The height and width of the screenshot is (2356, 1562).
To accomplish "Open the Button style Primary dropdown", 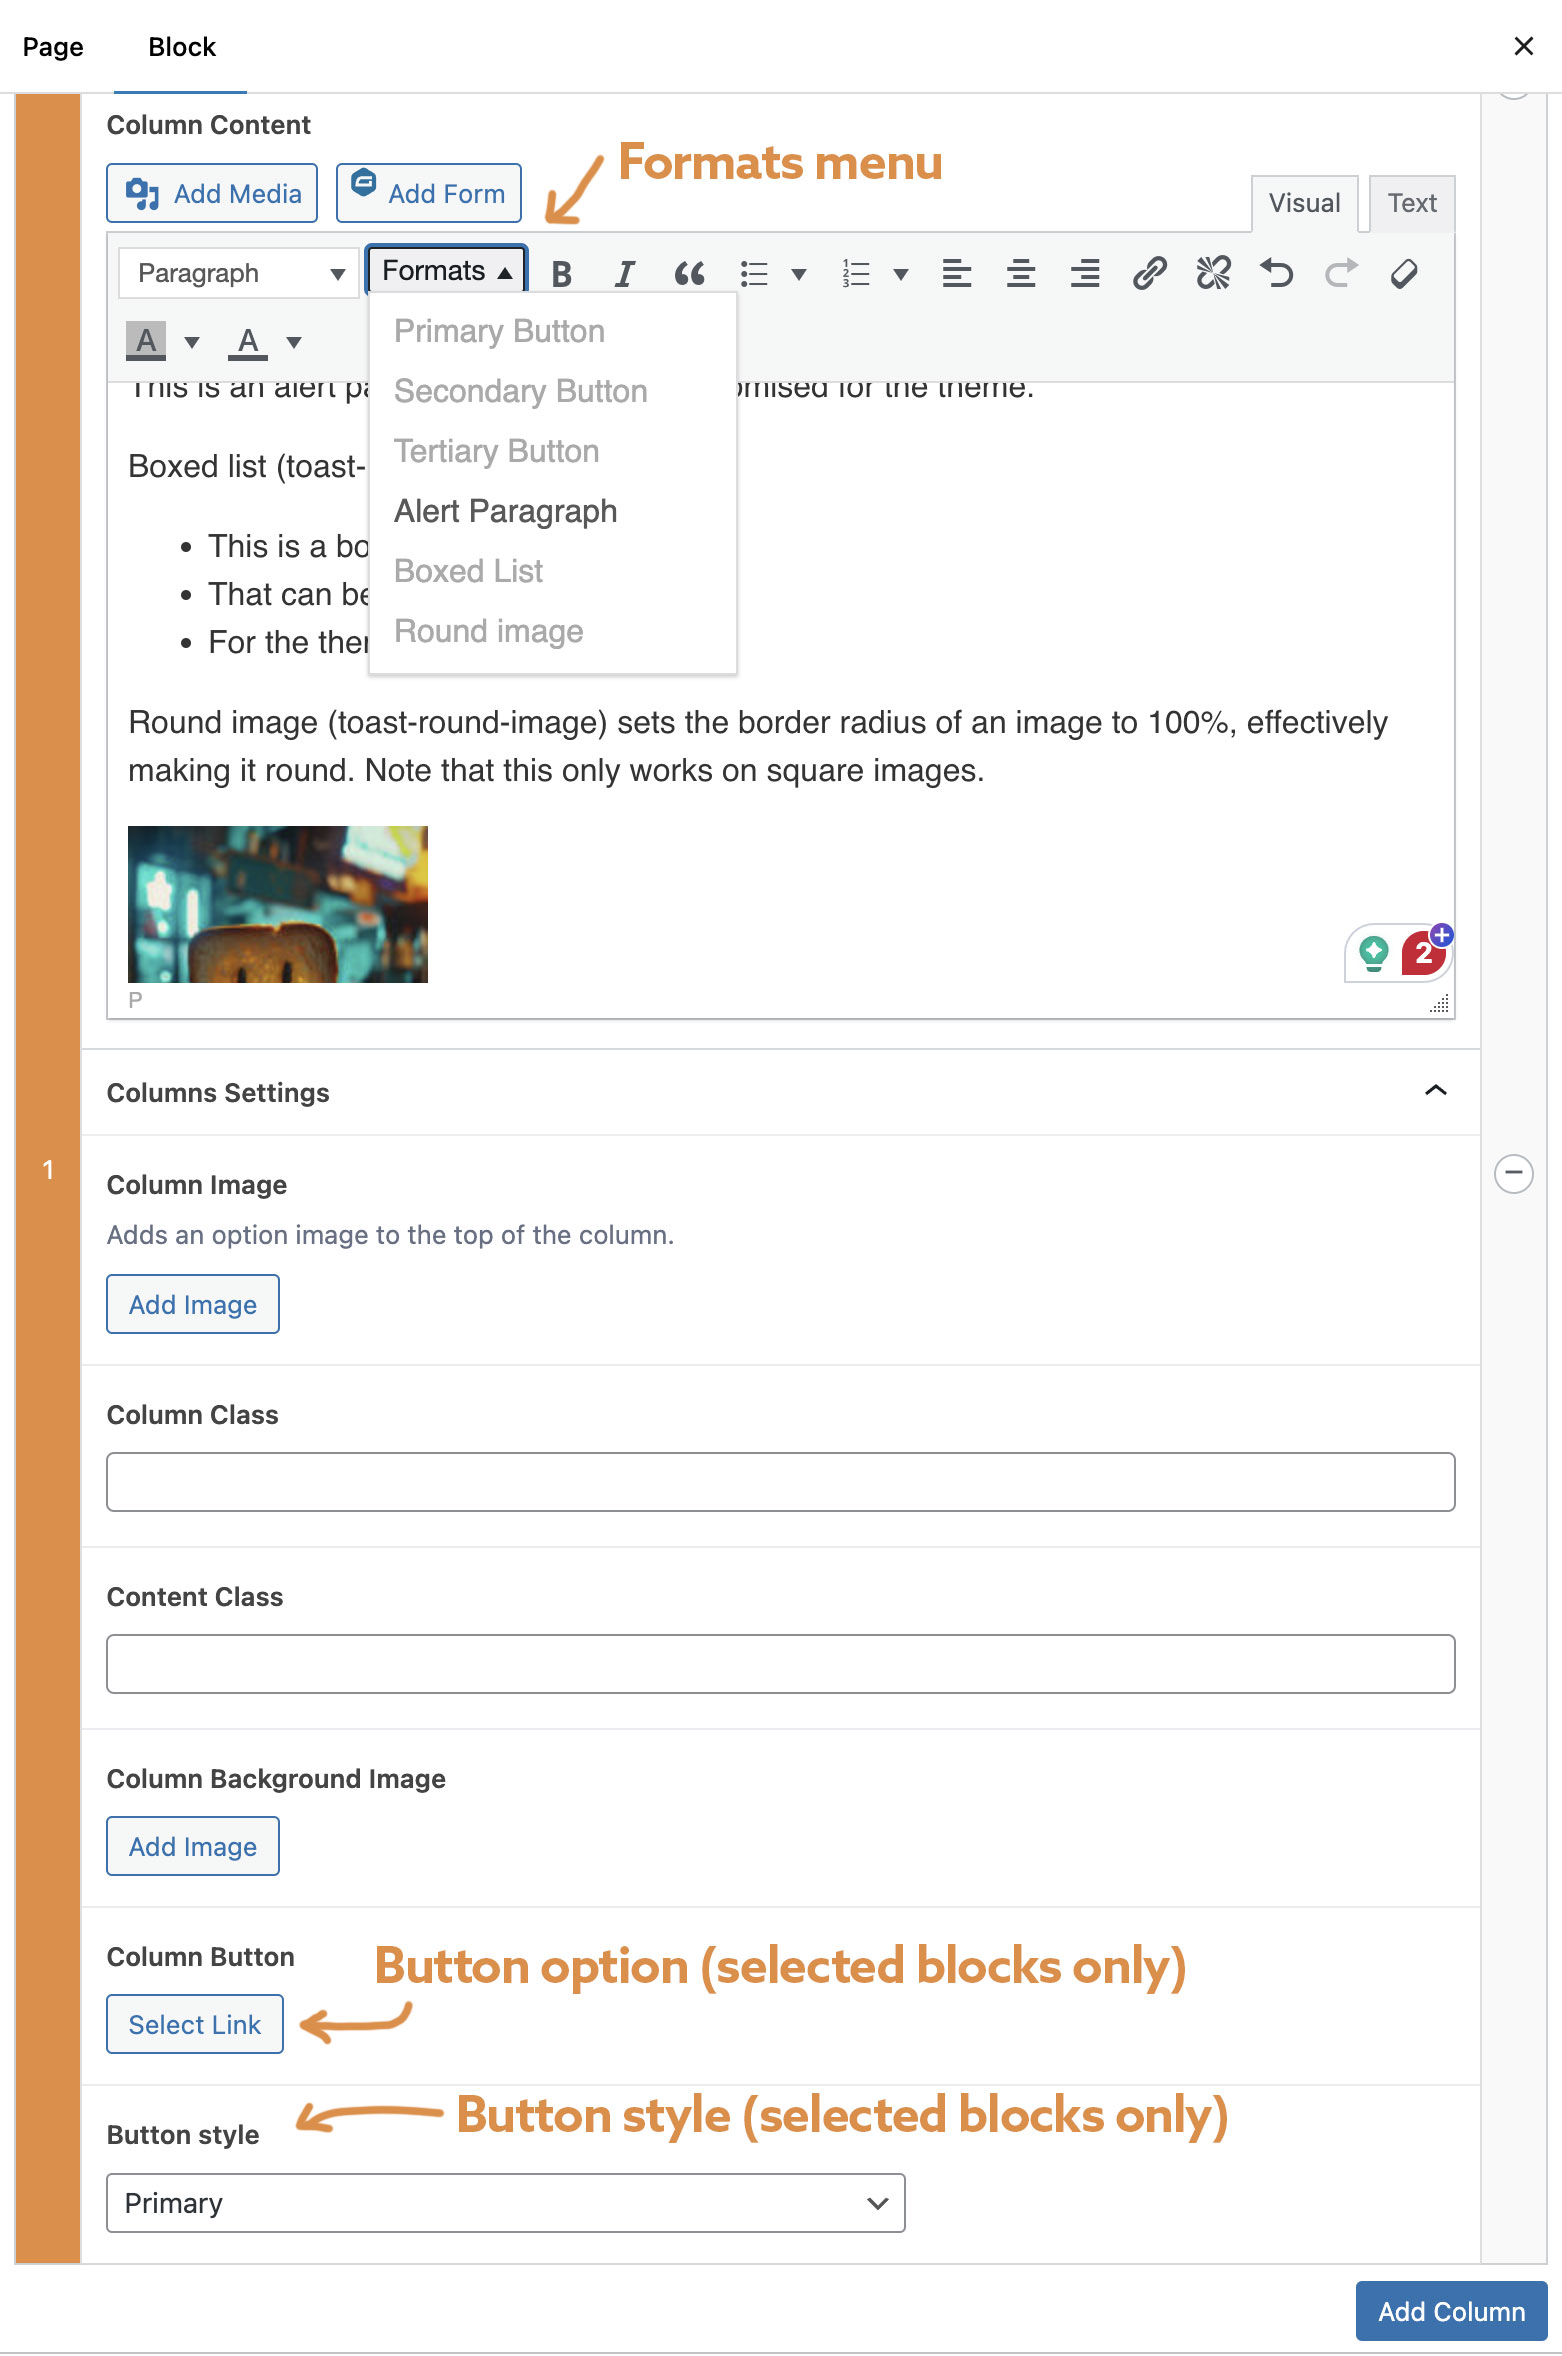I will [x=506, y=2202].
